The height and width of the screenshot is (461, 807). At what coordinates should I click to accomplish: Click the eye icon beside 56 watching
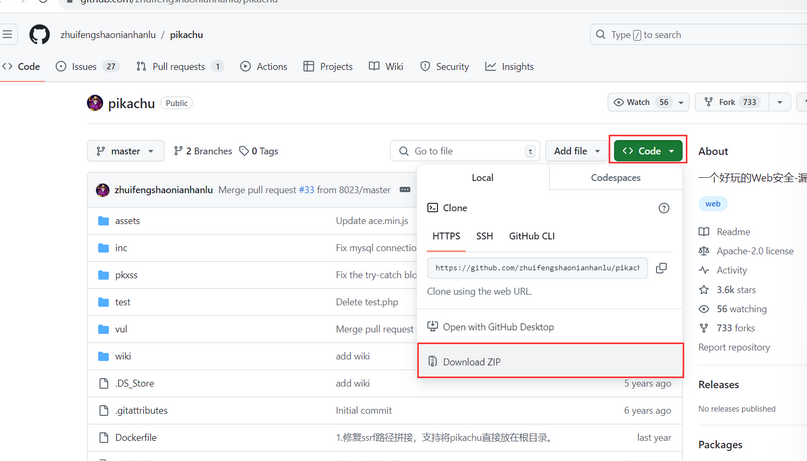(704, 309)
